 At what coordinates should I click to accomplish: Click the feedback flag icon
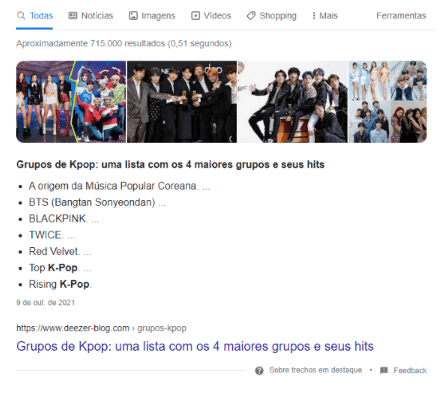coord(384,370)
